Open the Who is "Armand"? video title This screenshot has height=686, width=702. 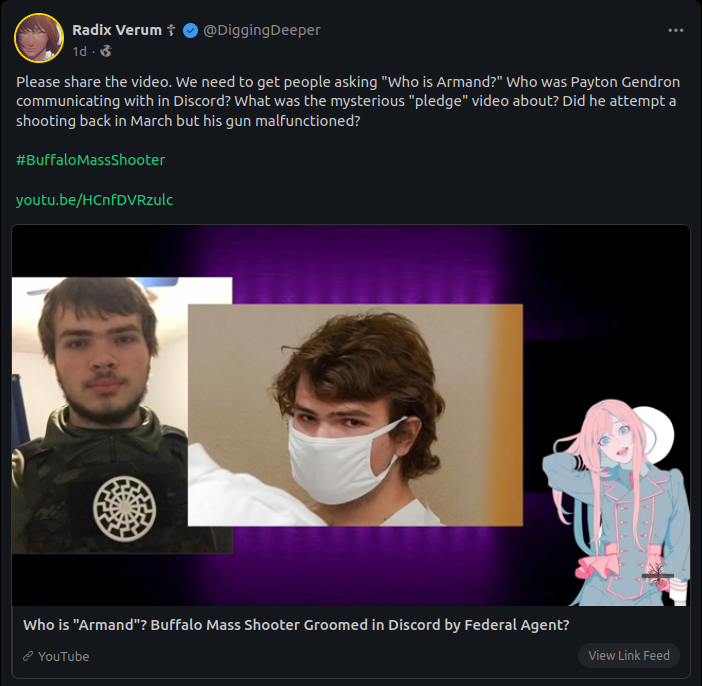[x=296, y=625]
